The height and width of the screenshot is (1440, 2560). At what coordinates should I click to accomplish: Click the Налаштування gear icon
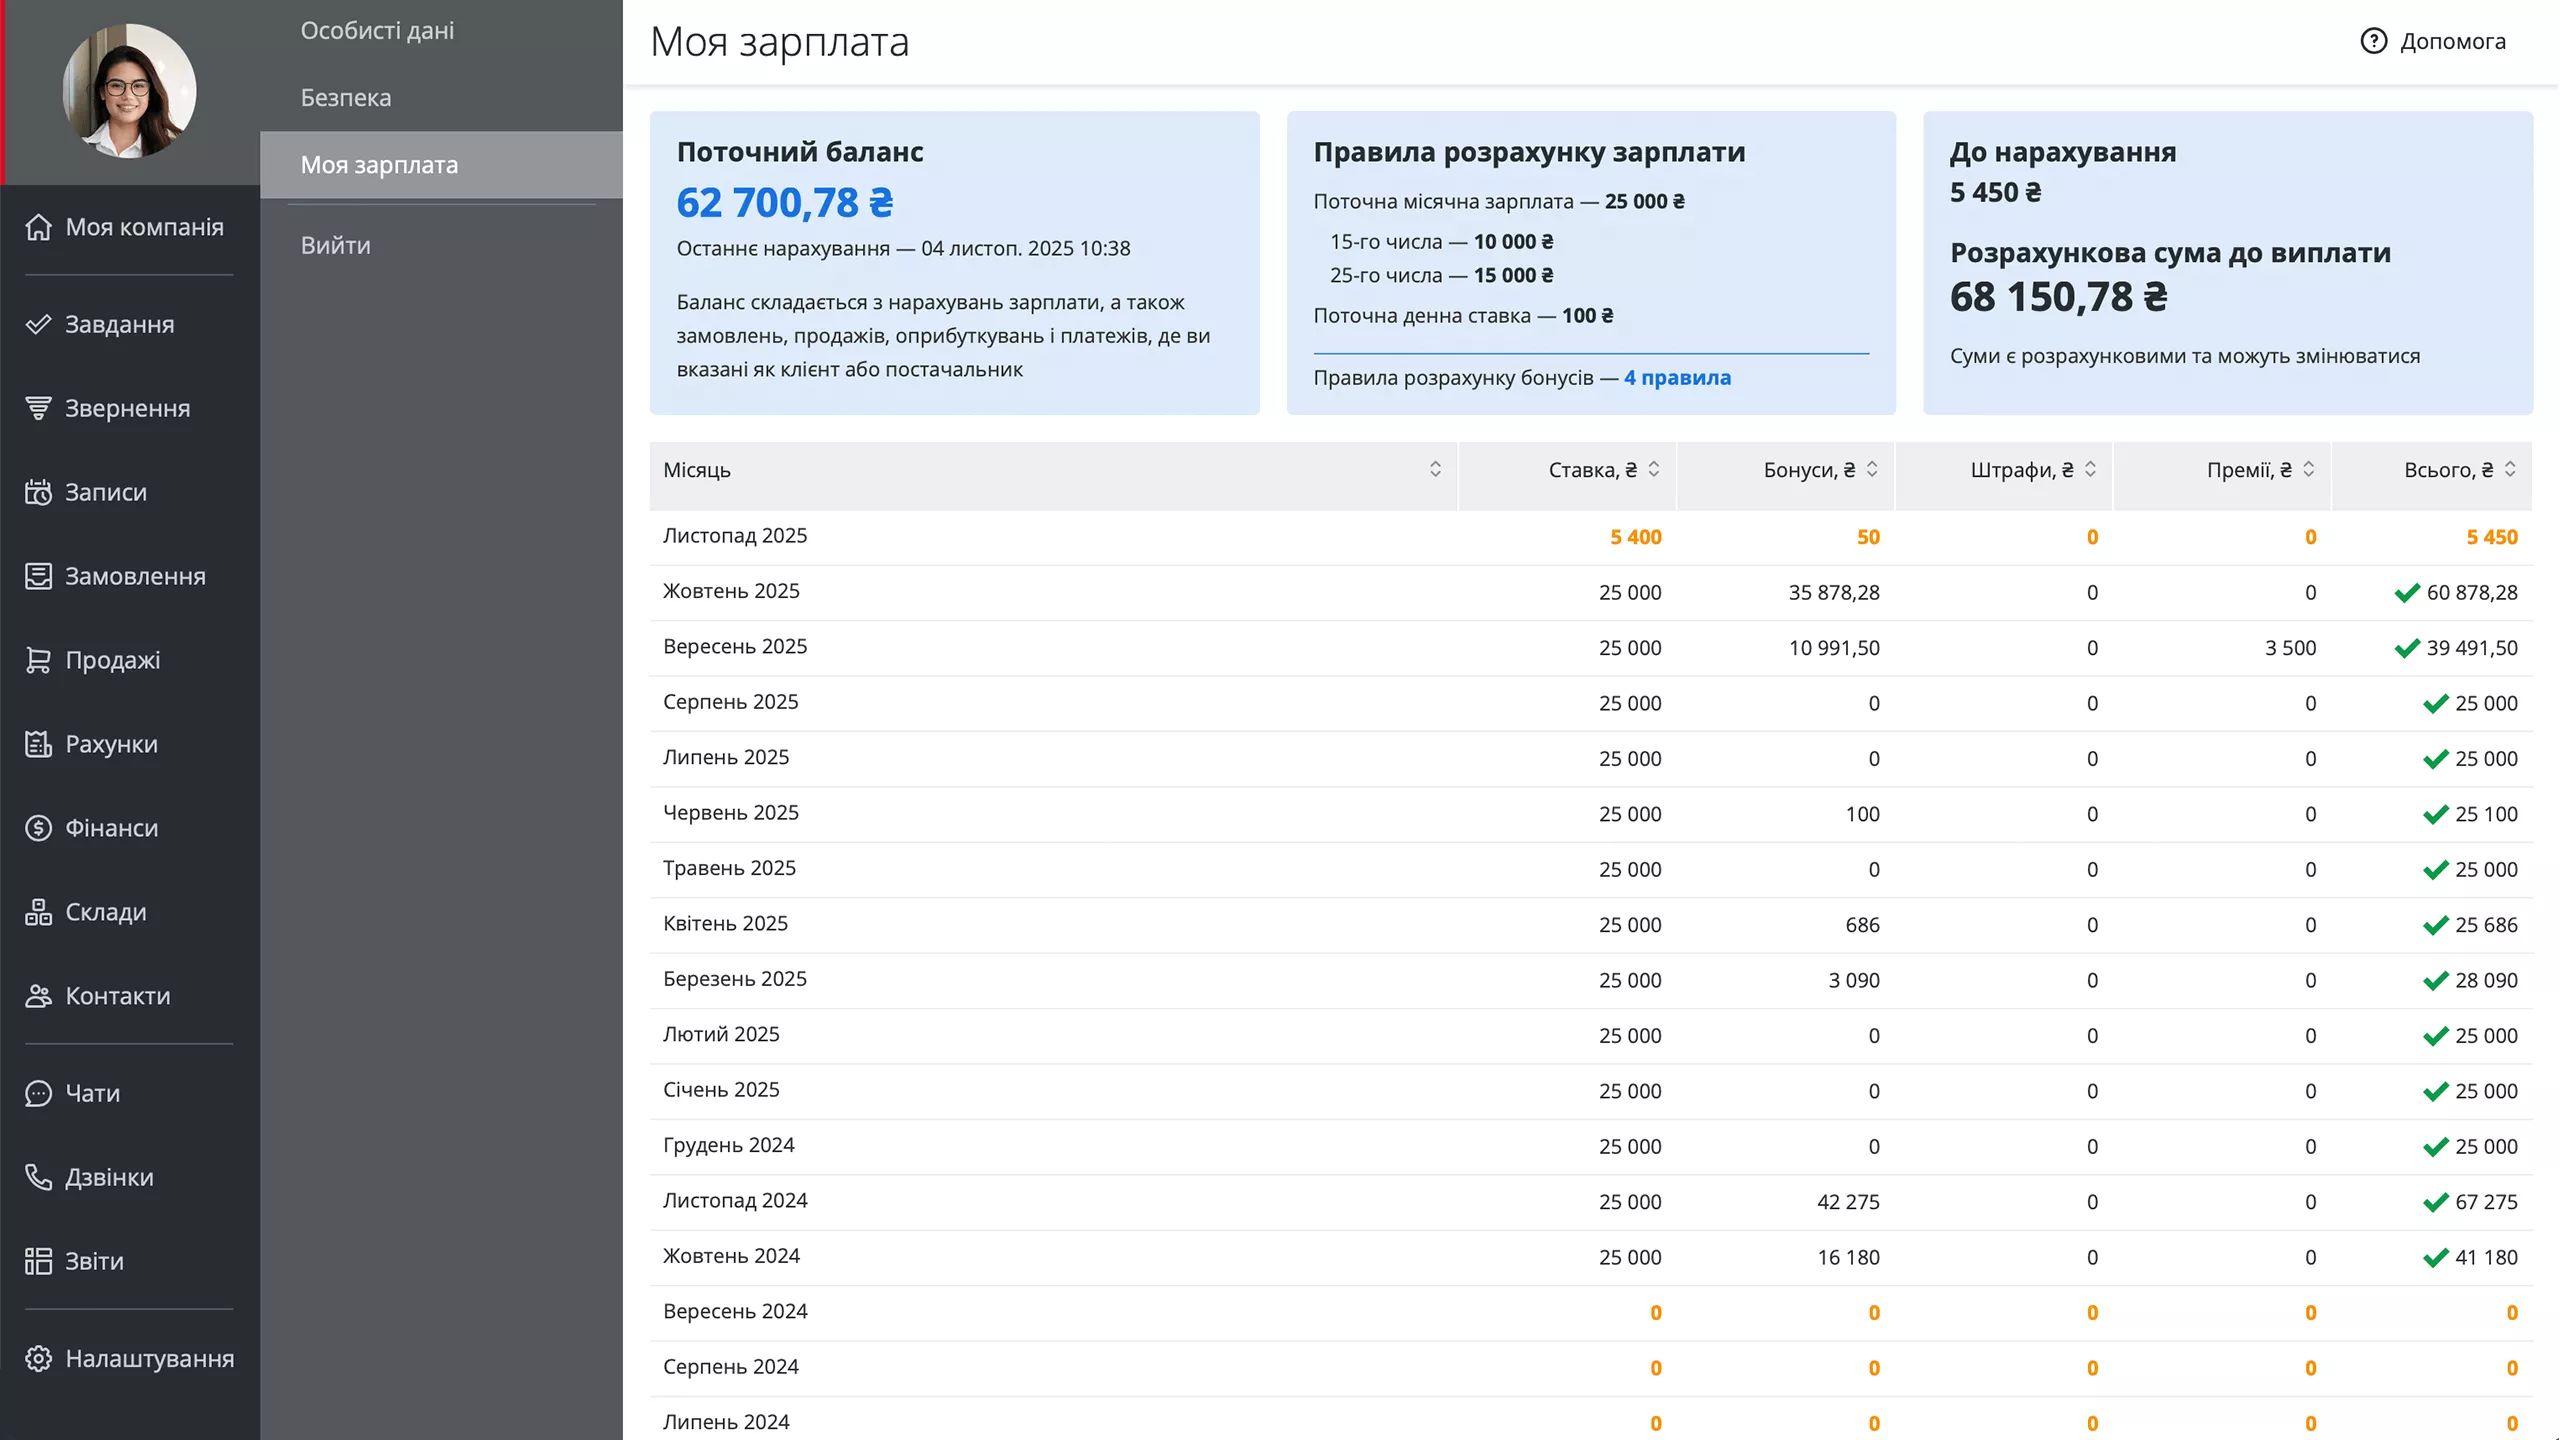[x=38, y=1358]
